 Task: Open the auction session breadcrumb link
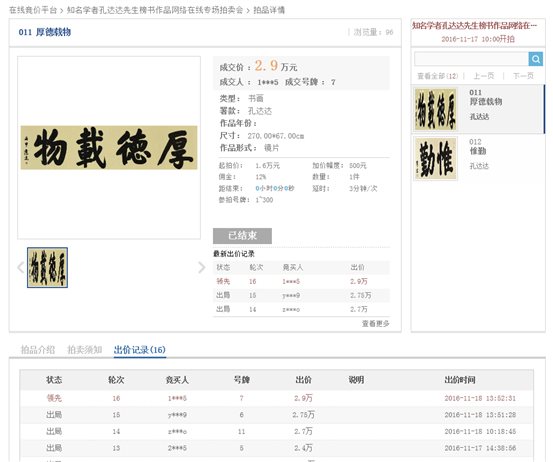point(155,10)
